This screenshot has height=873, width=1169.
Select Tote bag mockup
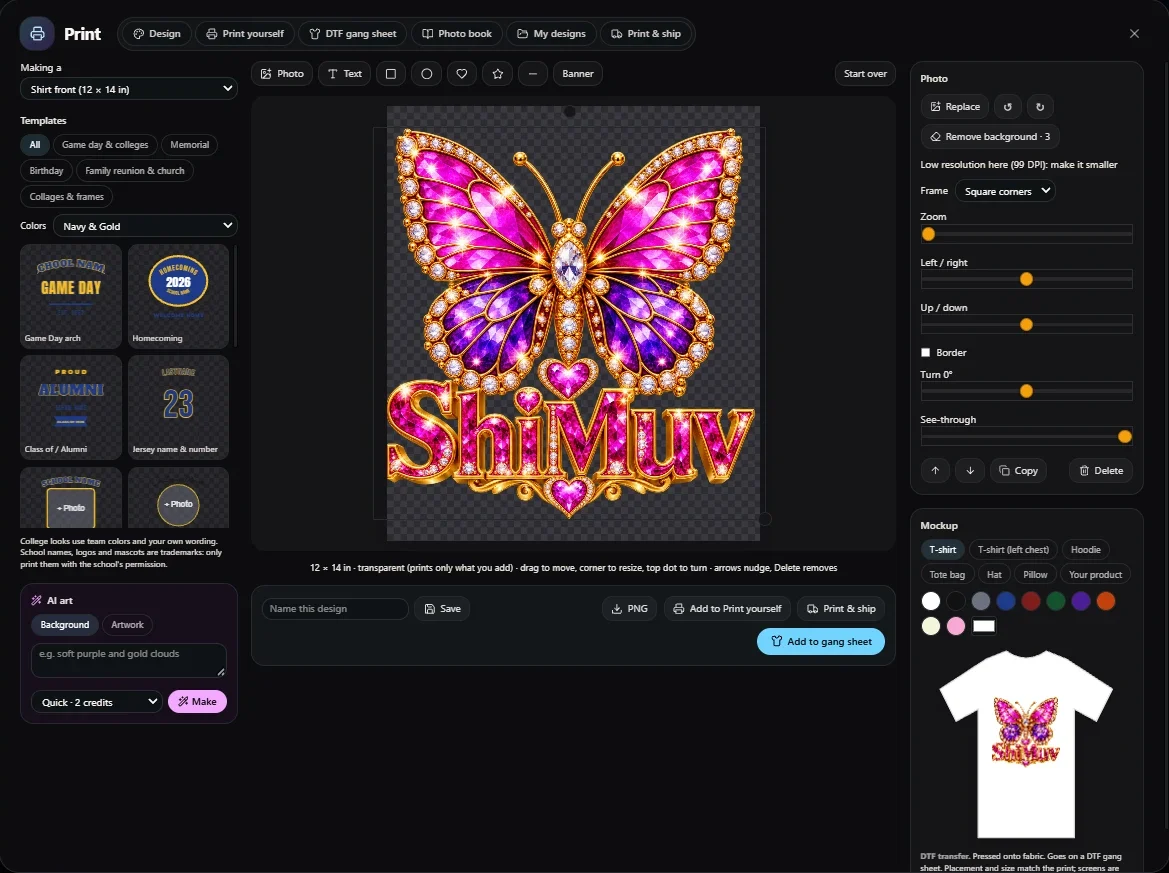click(x=947, y=574)
